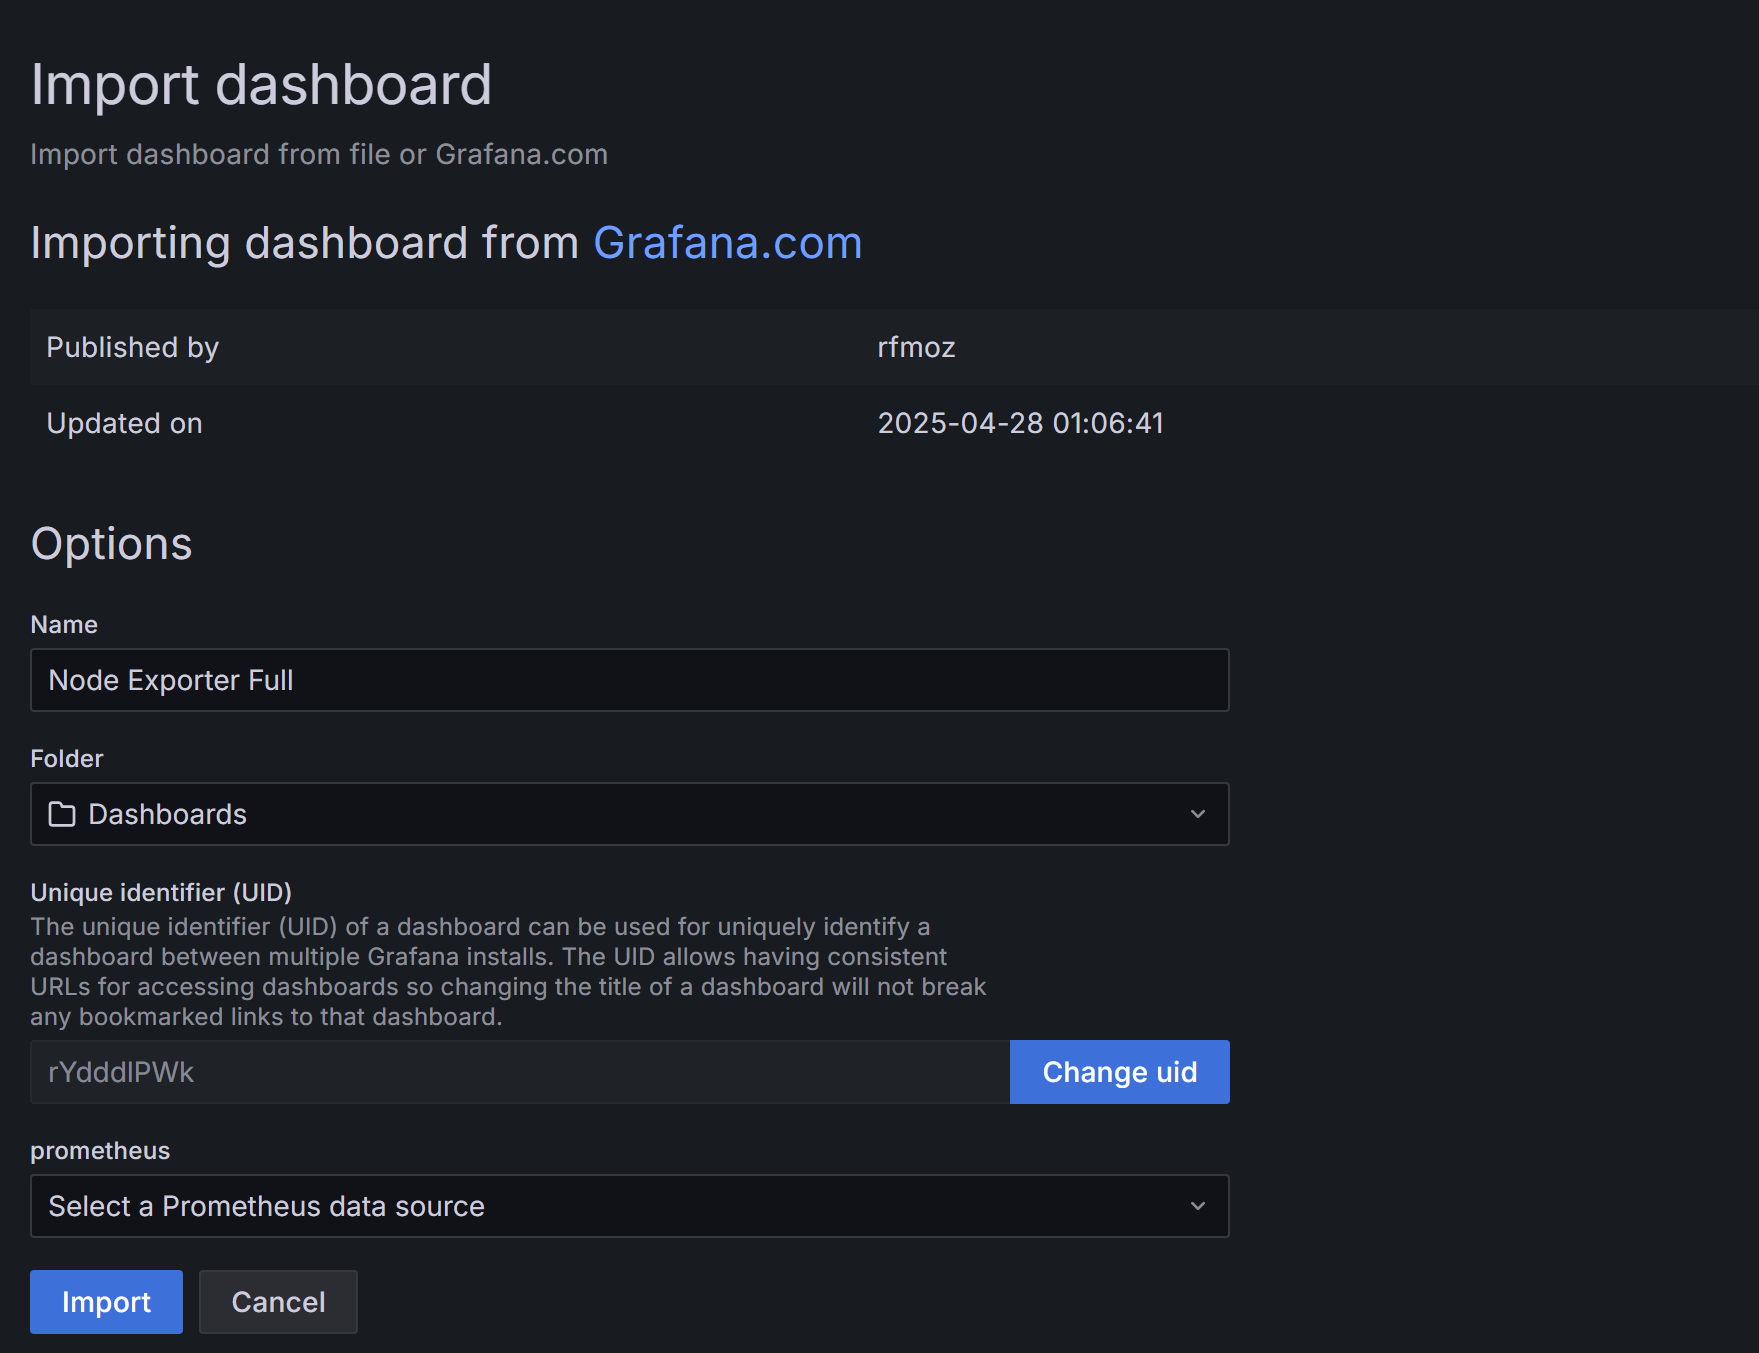Click the 'Import dashboard' page heading

tap(261, 84)
